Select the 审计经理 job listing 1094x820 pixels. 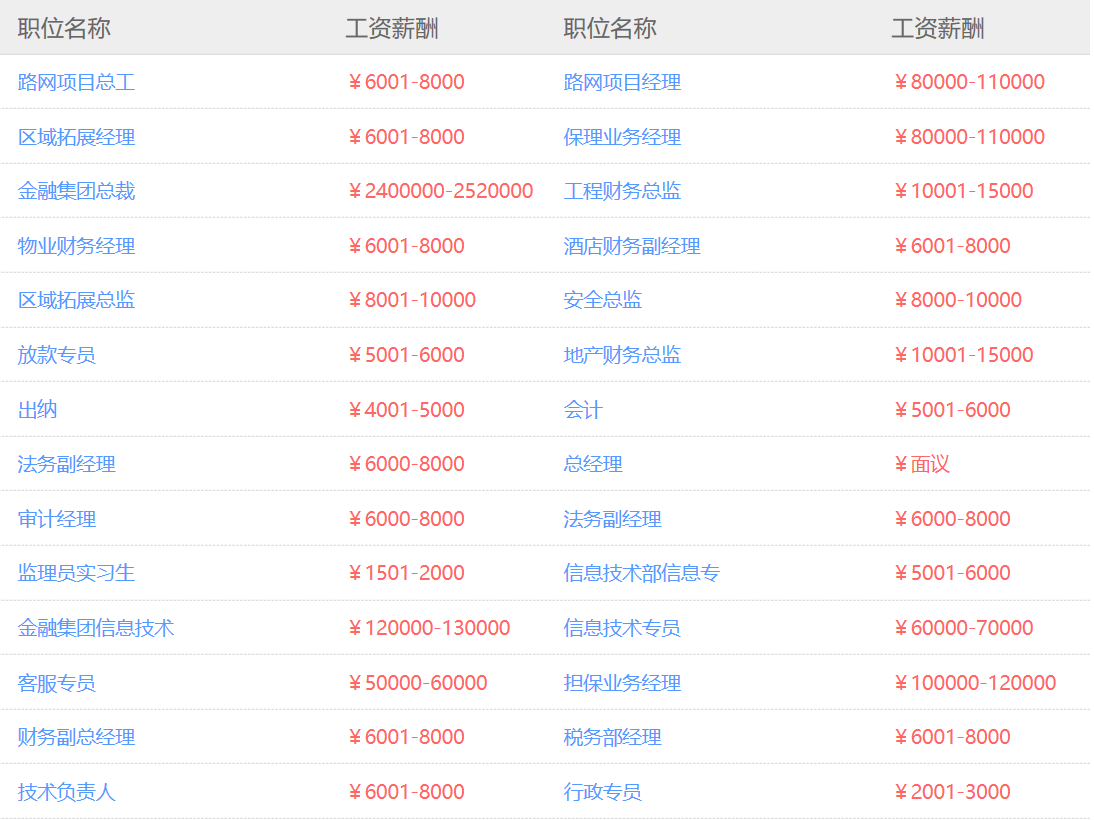coord(57,519)
